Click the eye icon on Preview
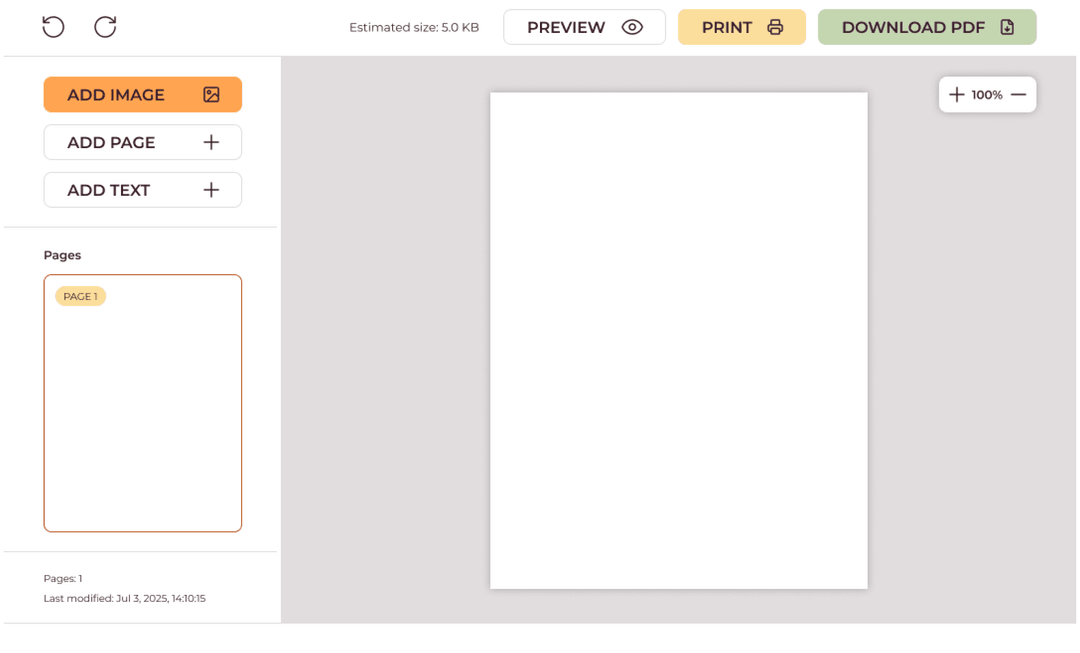The image size is (1080, 653). click(x=632, y=27)
